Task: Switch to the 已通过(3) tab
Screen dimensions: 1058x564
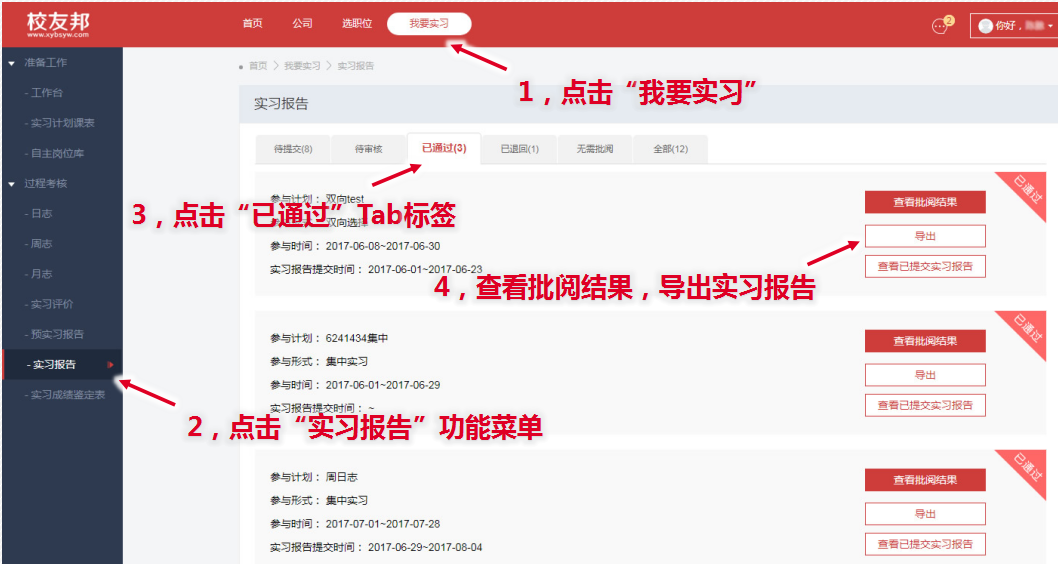Action: (443, 148)
